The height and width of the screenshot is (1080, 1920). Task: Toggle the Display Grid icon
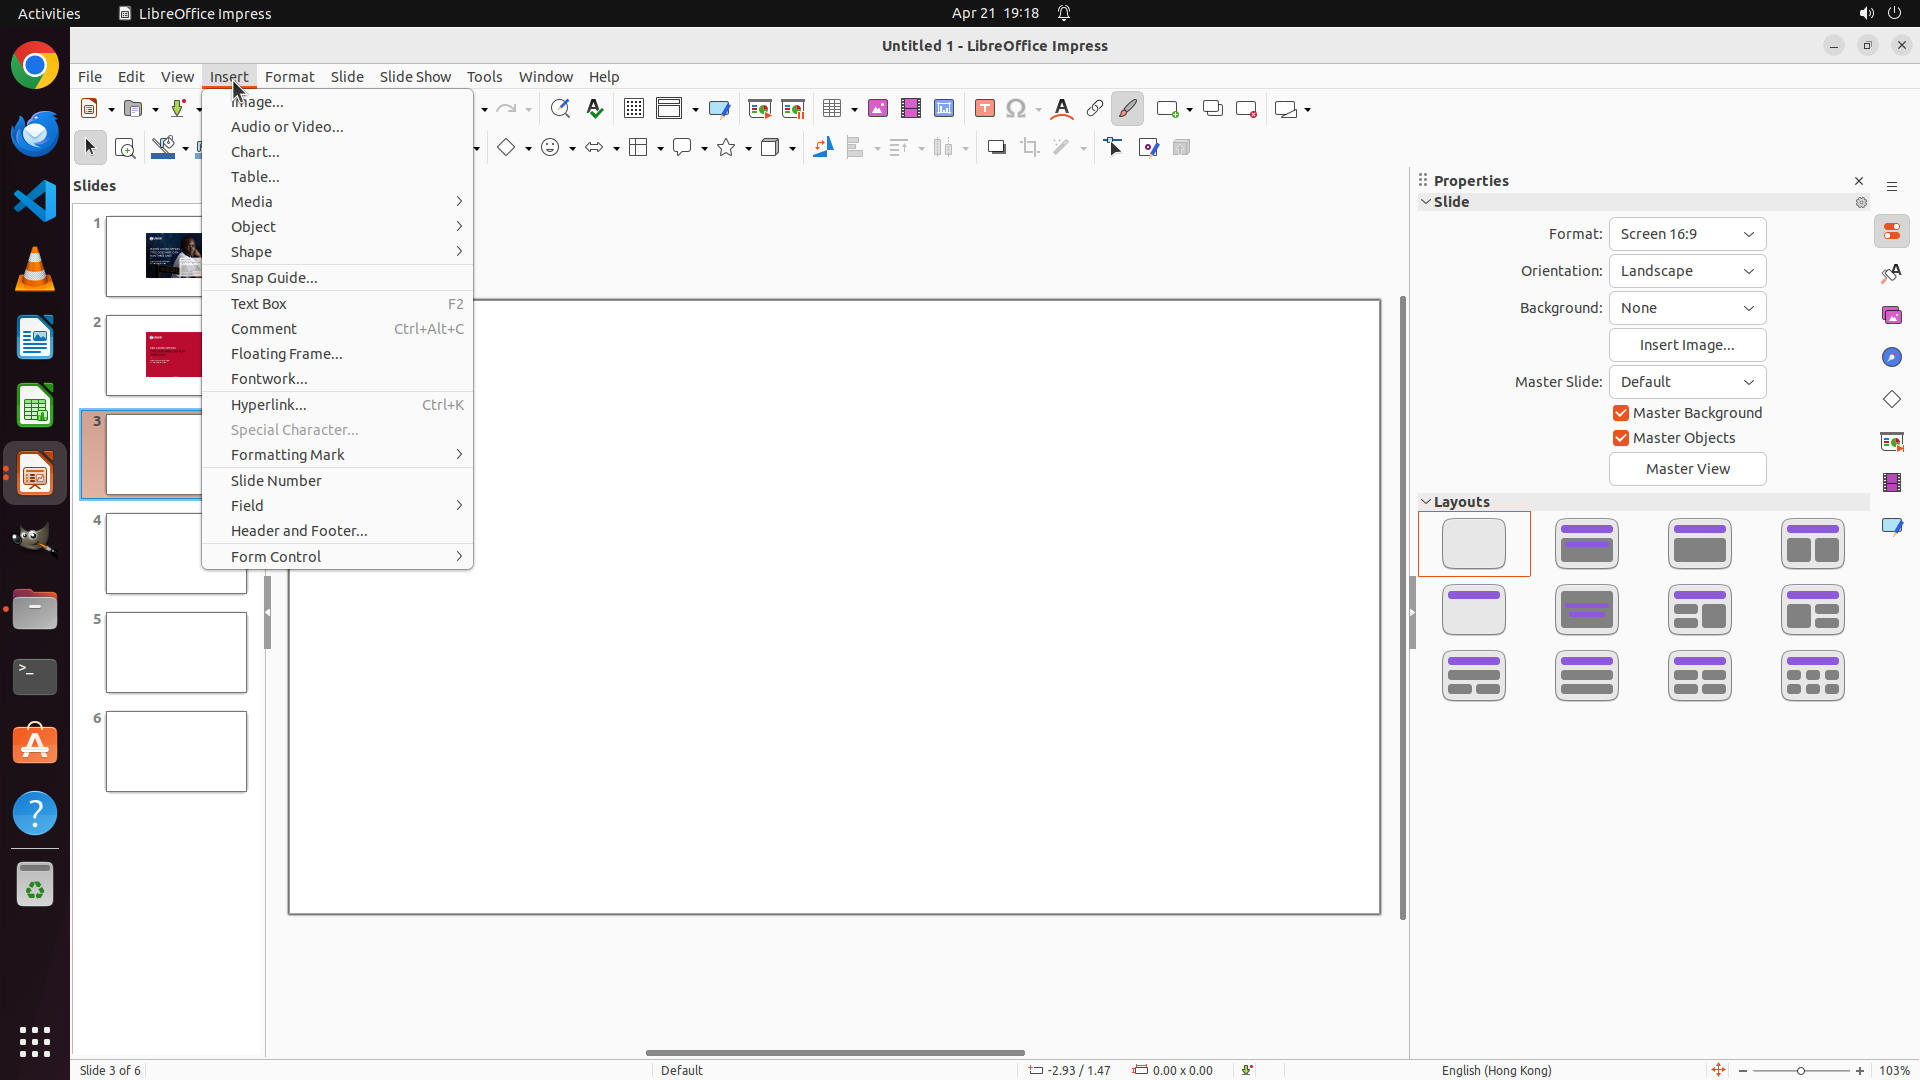click(x=633, y=108)
